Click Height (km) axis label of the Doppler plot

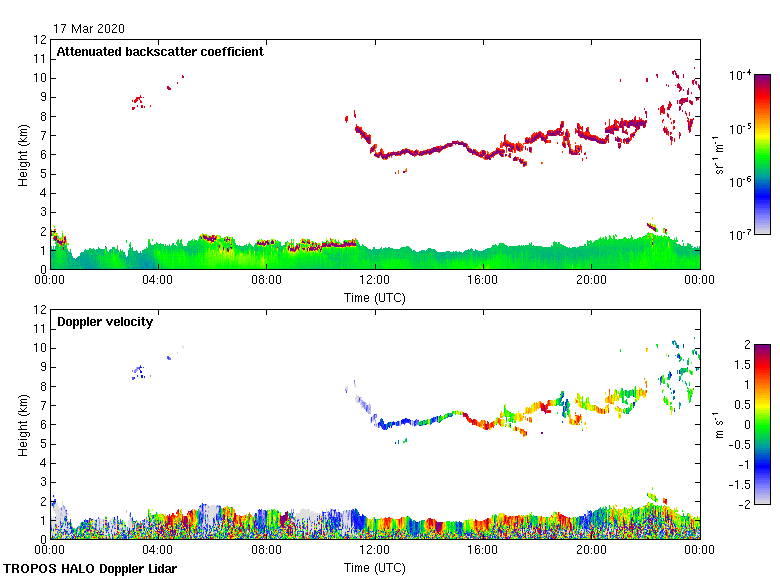[x=21, y=424]
